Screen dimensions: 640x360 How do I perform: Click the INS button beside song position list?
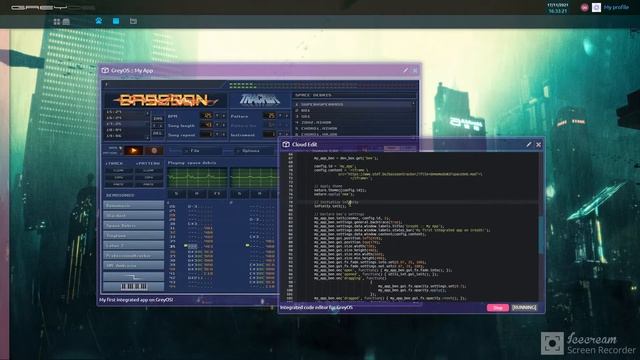tap(158, 119)
